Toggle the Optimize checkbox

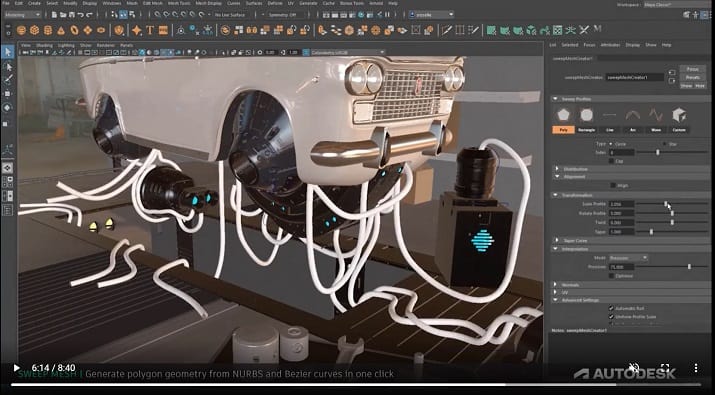[611, 276]
